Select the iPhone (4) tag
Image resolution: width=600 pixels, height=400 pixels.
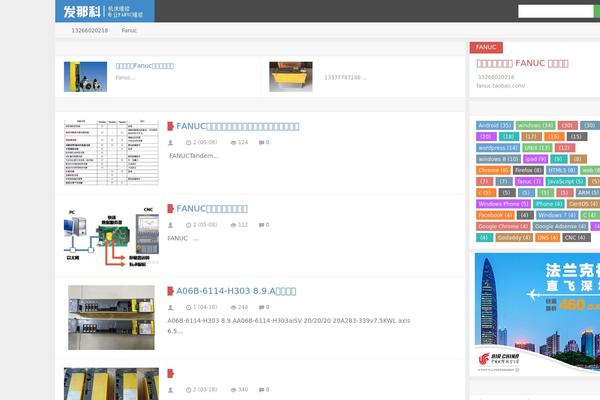[x=549, y=204]
